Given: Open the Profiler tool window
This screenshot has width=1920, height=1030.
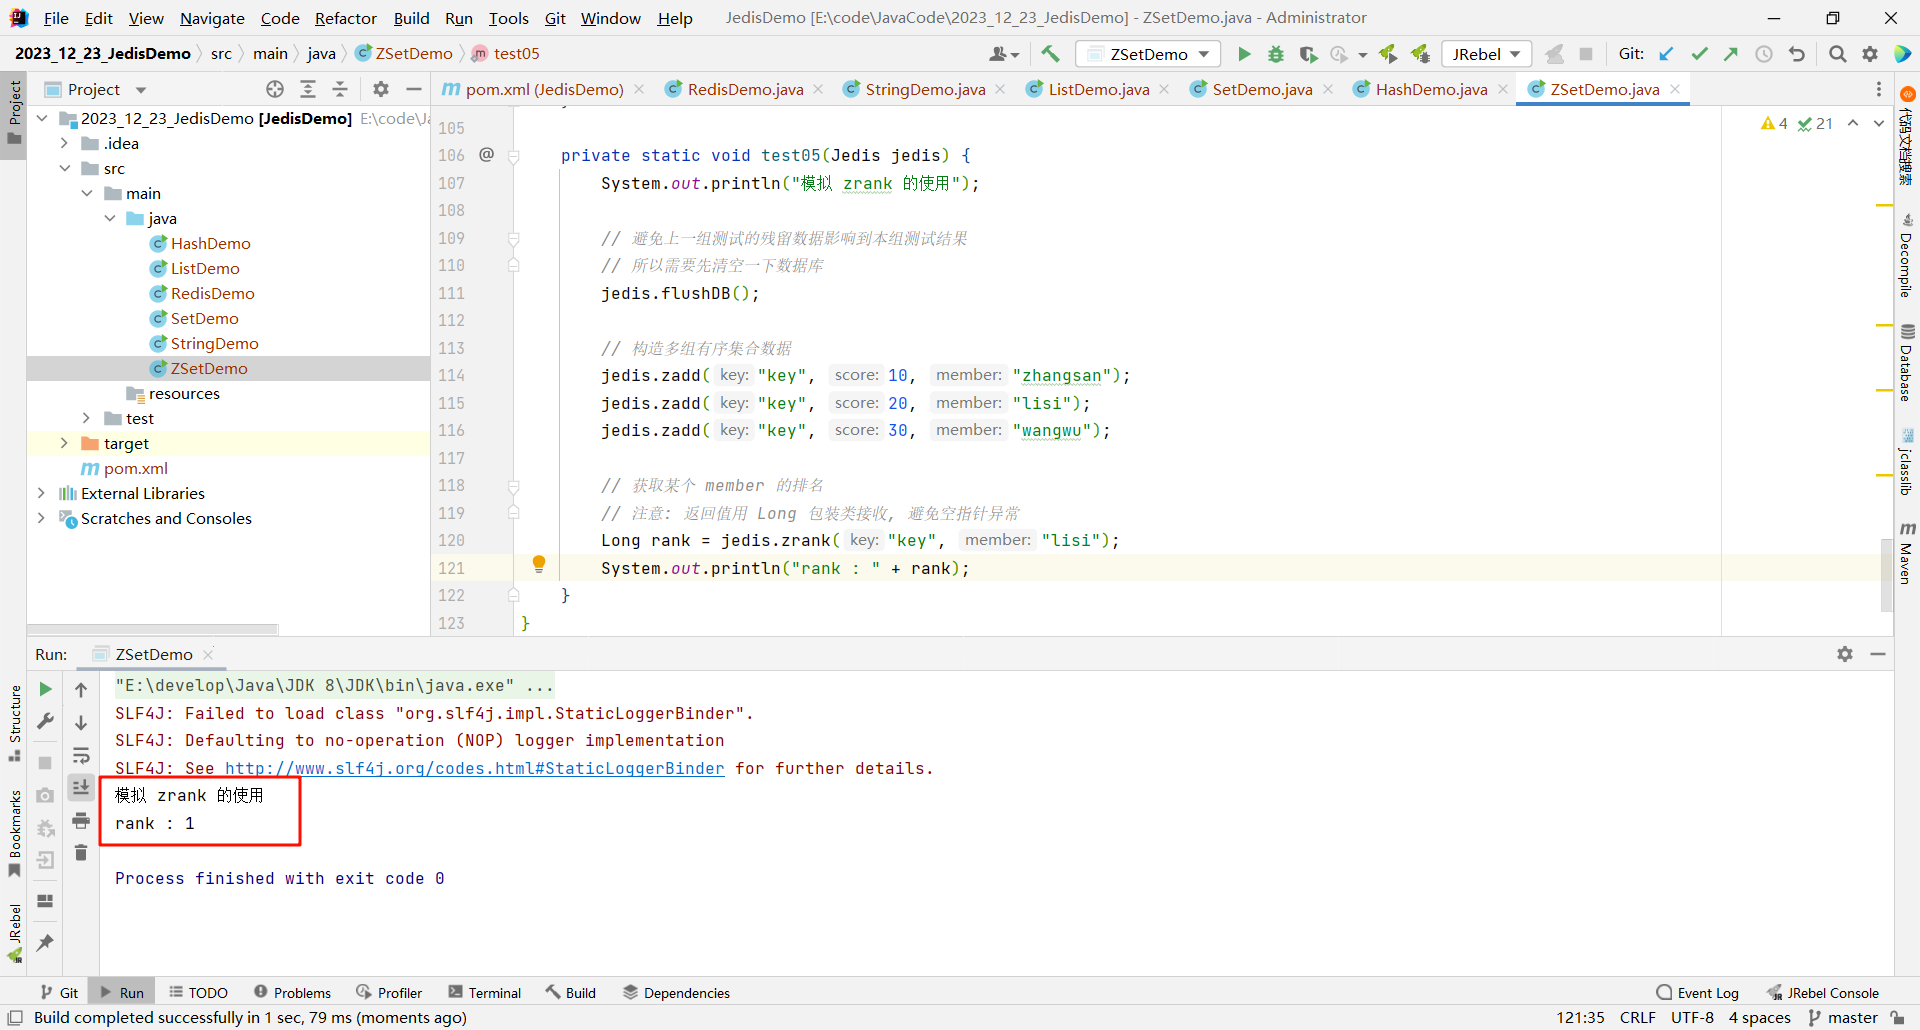Looking at the screenshot, I should (x=389, y=993).
